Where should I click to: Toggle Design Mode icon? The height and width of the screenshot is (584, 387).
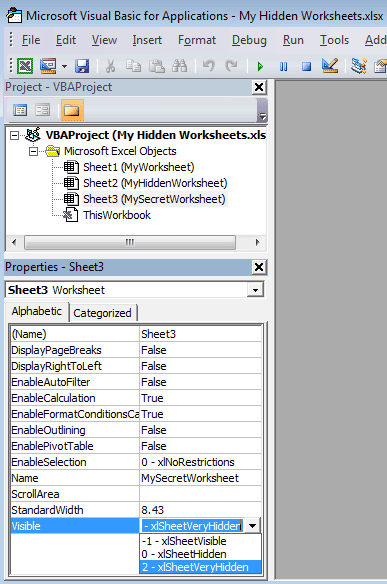coord(330,66)
